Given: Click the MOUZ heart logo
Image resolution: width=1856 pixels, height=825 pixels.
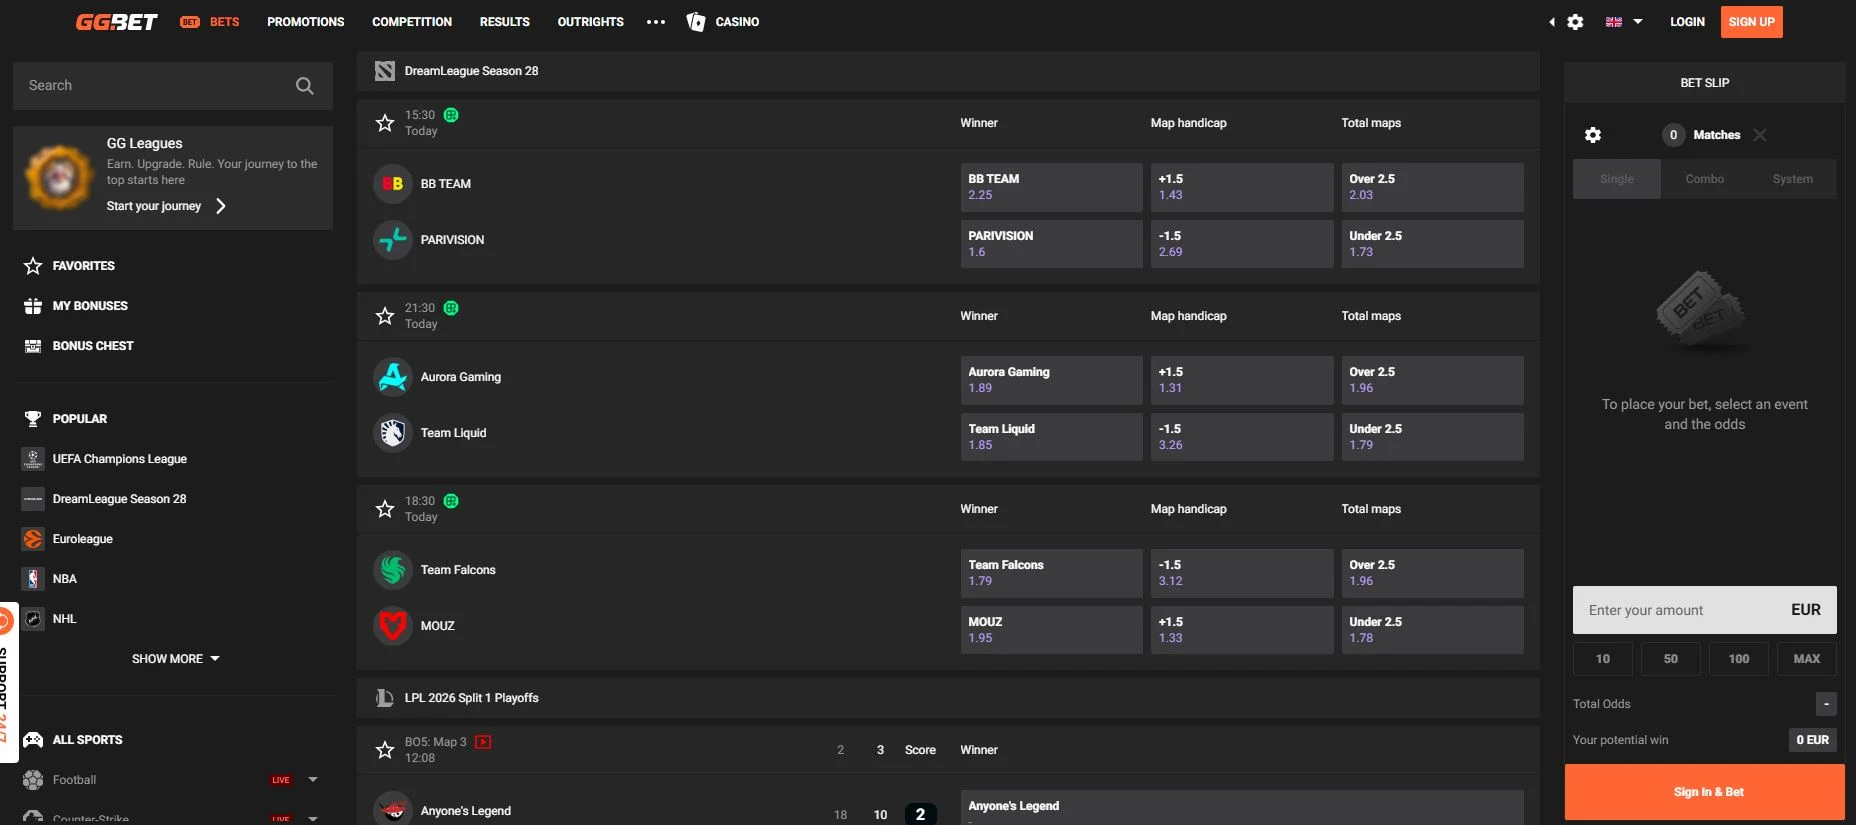Looking at the screenshot, I should click(x=393, y=626).
